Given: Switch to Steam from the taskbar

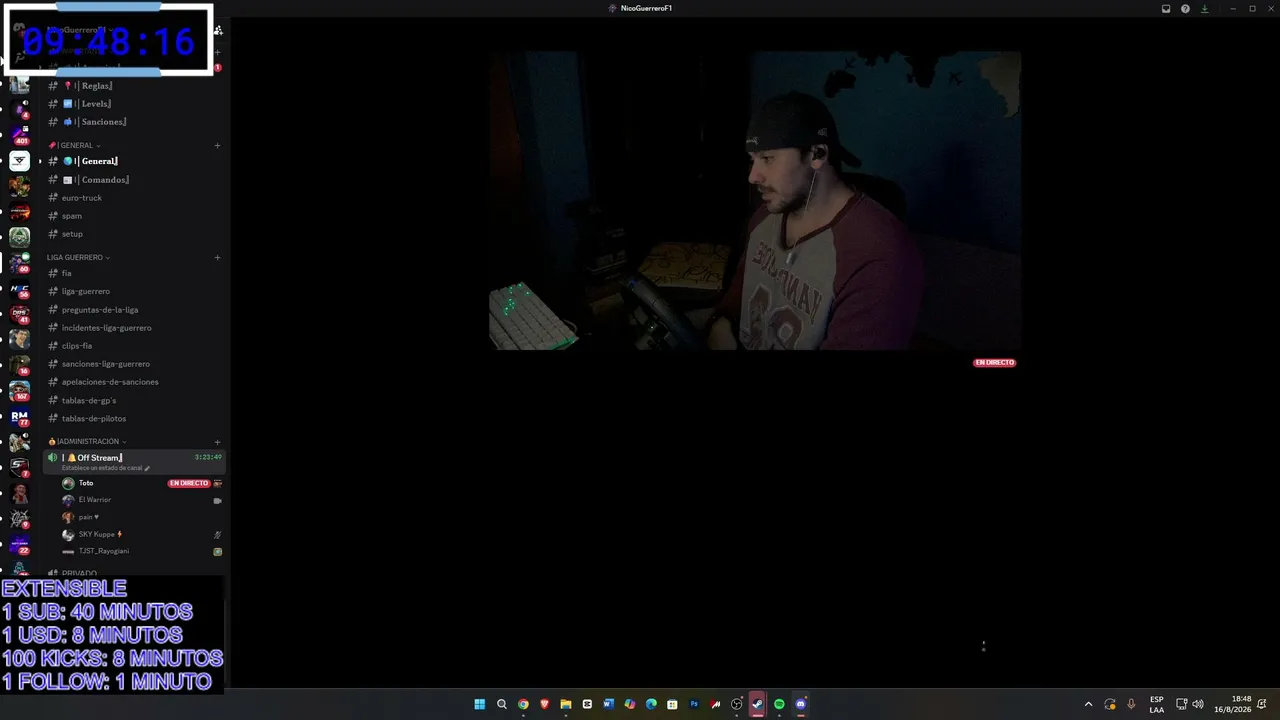Looking at the screenshot, I should 758,704.
